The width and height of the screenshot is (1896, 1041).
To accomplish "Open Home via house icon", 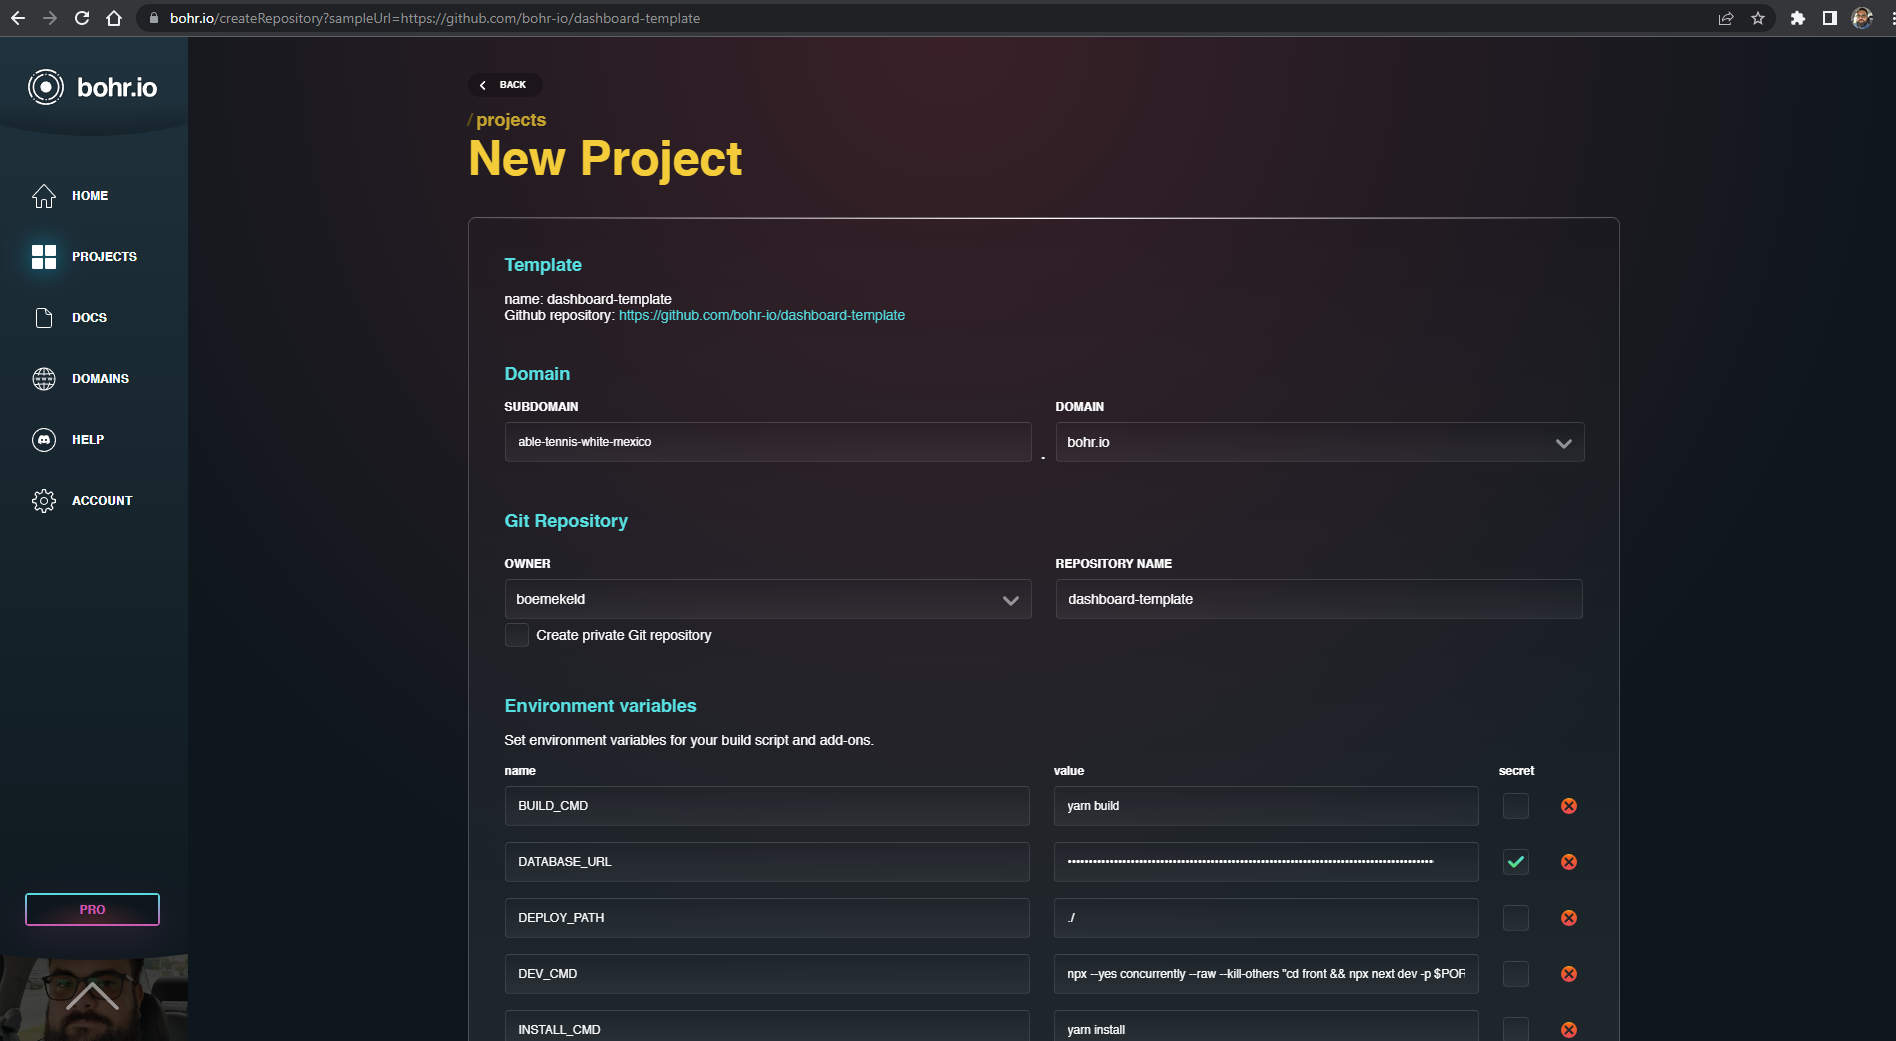I will [x=44, y=196].
